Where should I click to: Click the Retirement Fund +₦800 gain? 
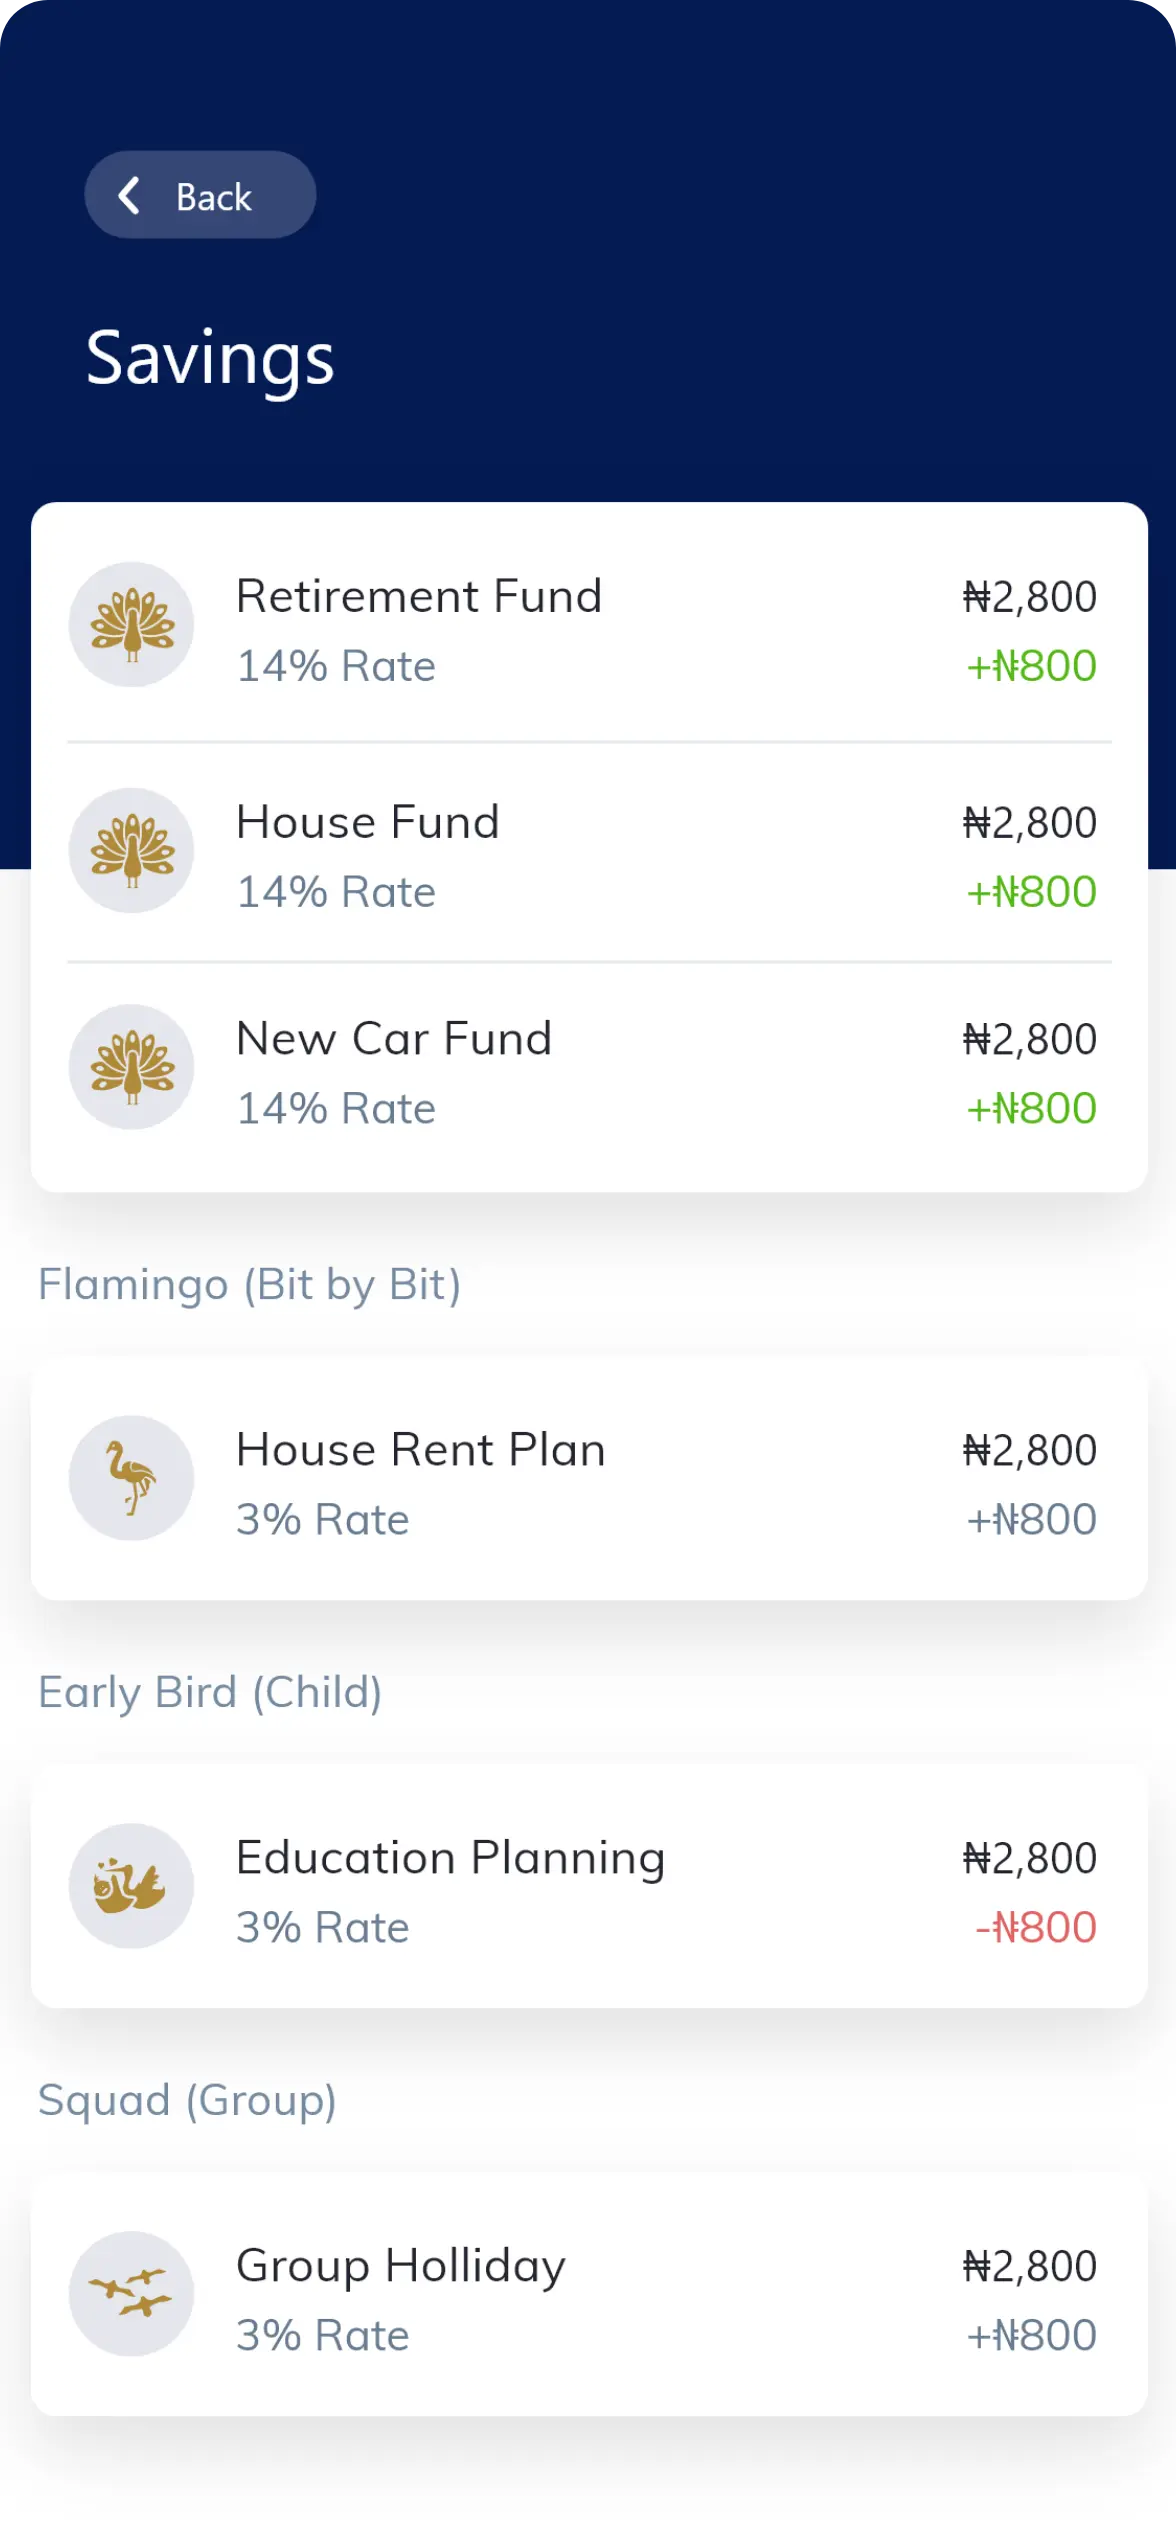[x=1031, y=666]
